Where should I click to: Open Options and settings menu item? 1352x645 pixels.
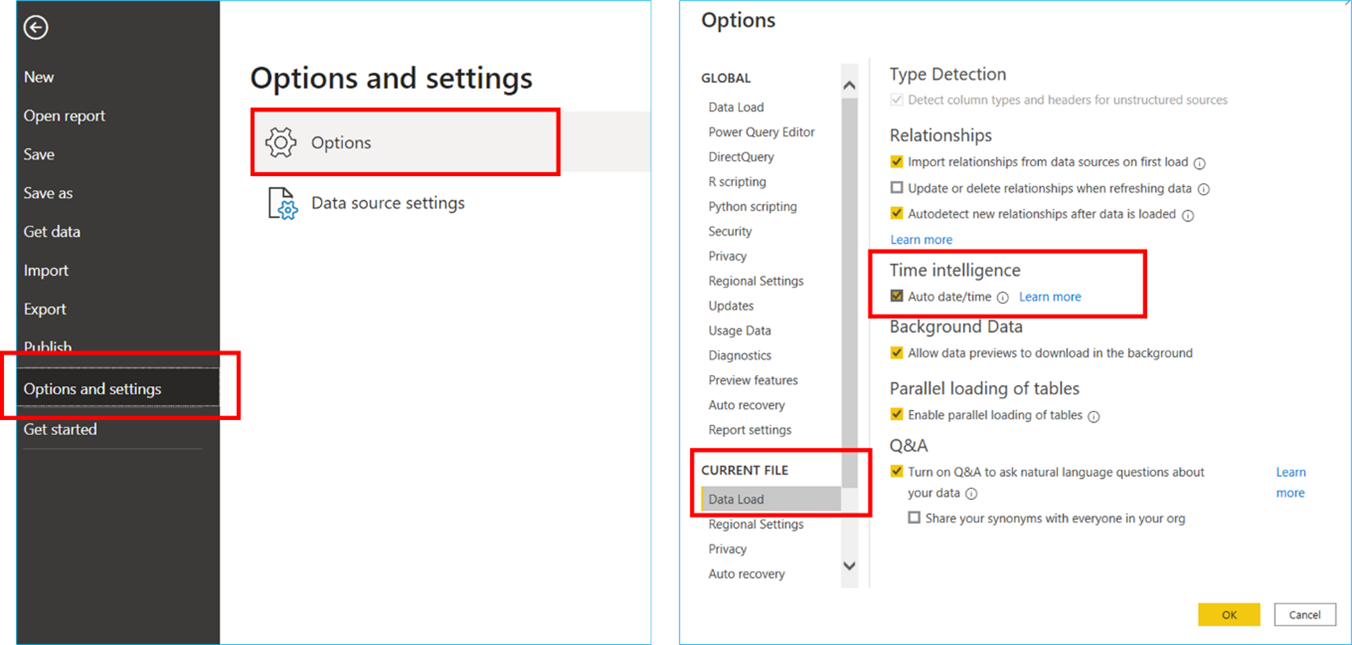(92, 389)
